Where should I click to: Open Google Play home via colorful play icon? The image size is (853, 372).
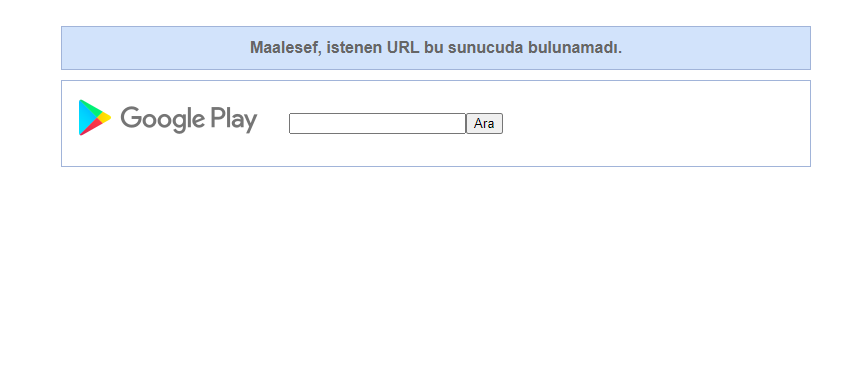pyautogui.click(x=95, y=117)
